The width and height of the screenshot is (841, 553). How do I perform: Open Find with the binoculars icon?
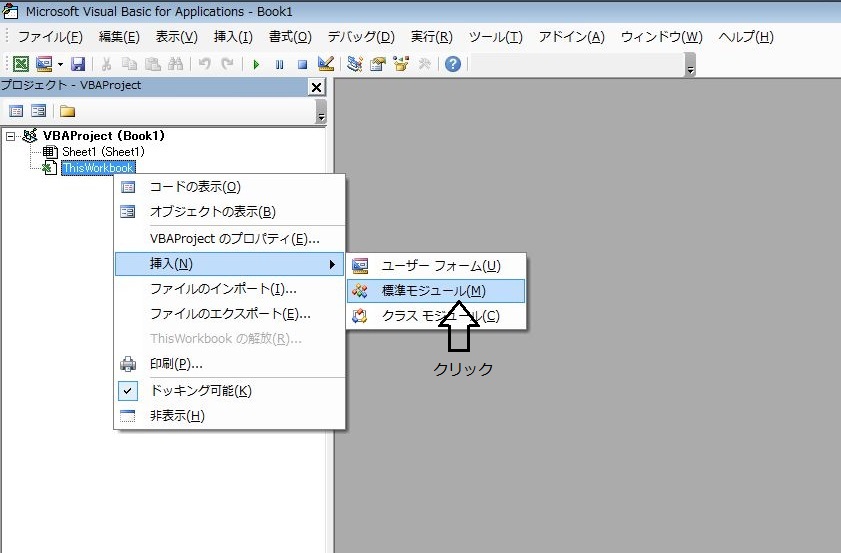(175, 64)
